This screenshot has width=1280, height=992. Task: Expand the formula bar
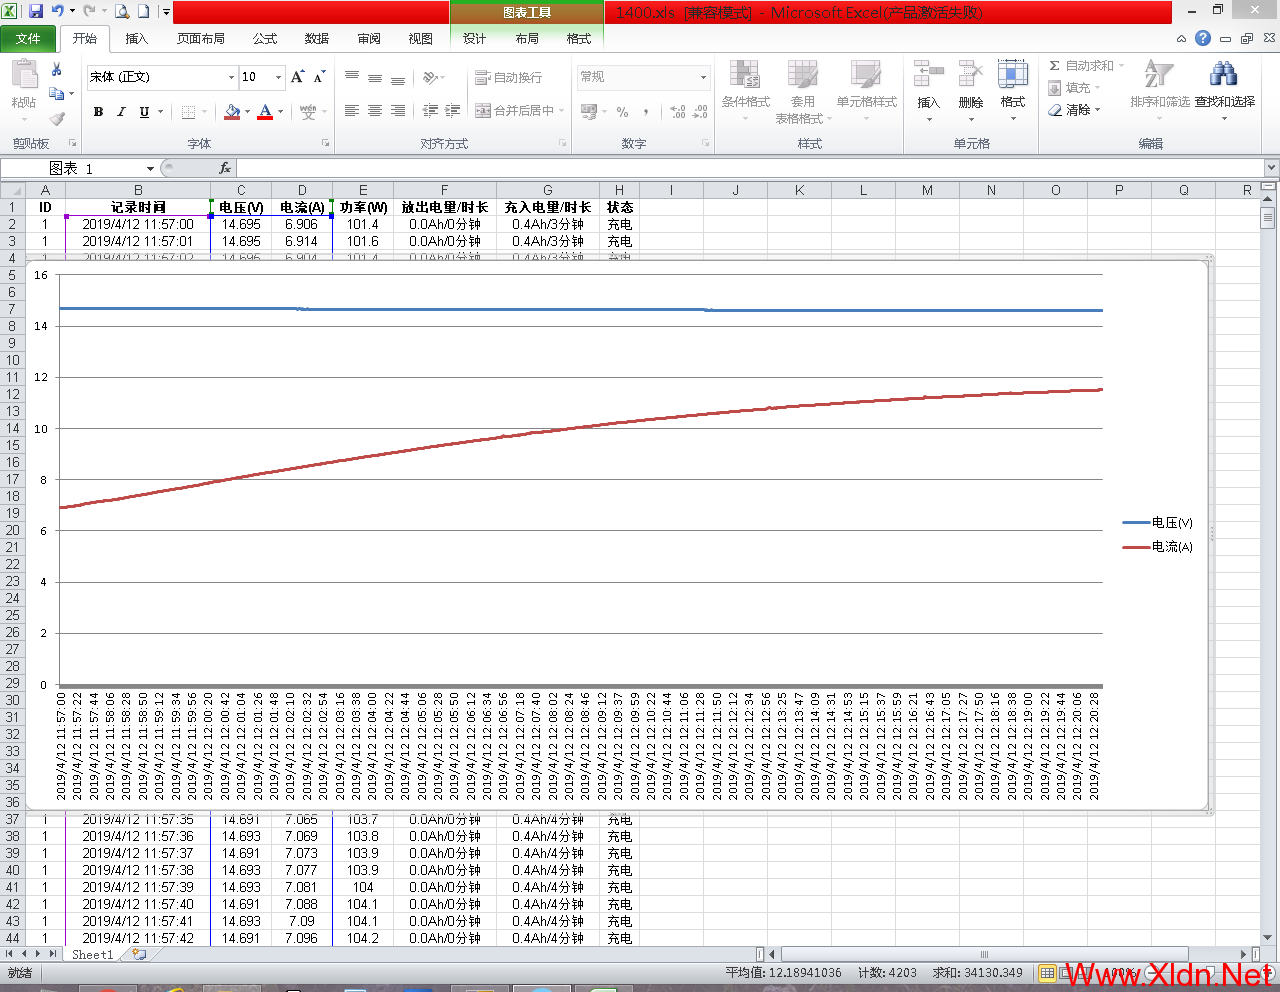[x=1272, y=168]
